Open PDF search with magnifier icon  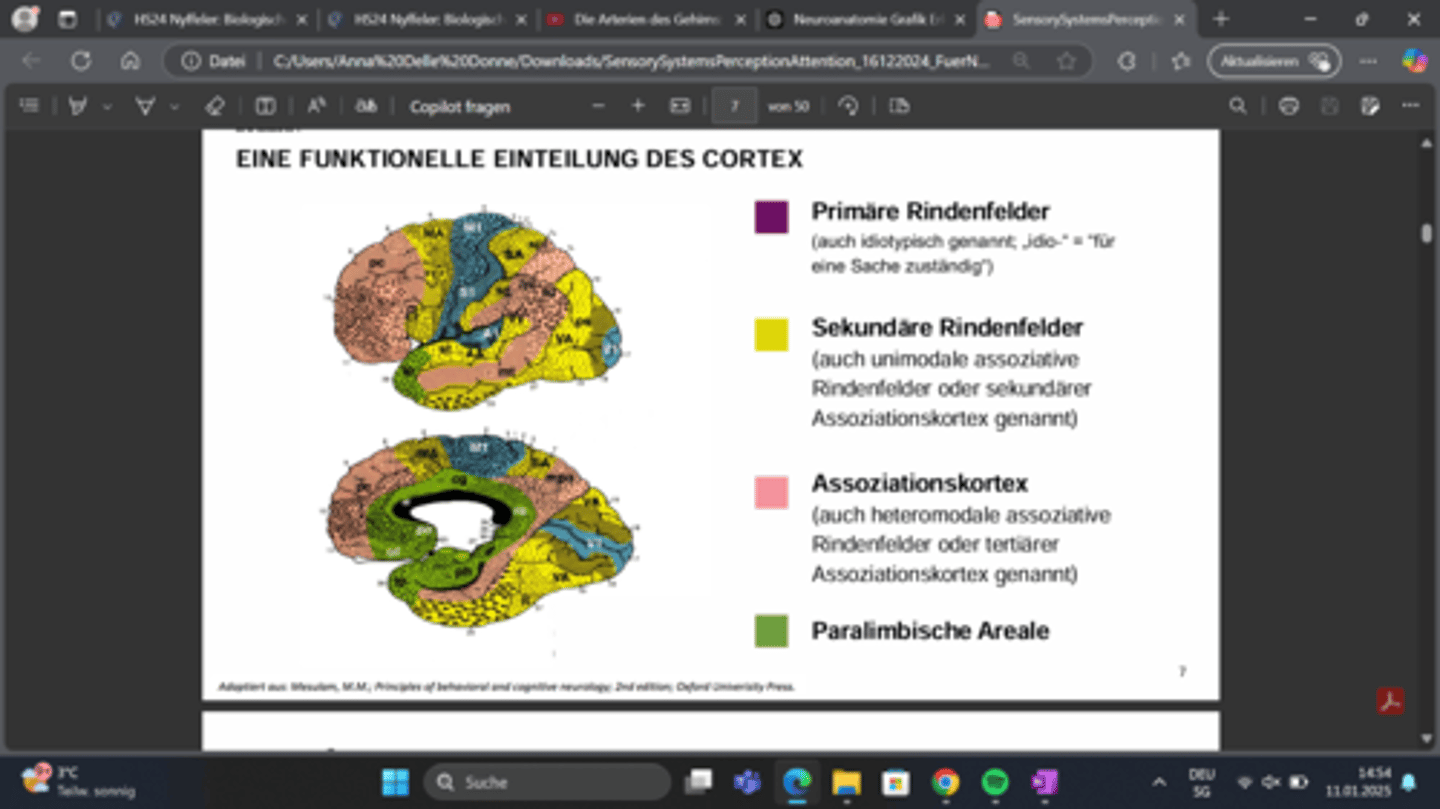[x=1238, y=106]
